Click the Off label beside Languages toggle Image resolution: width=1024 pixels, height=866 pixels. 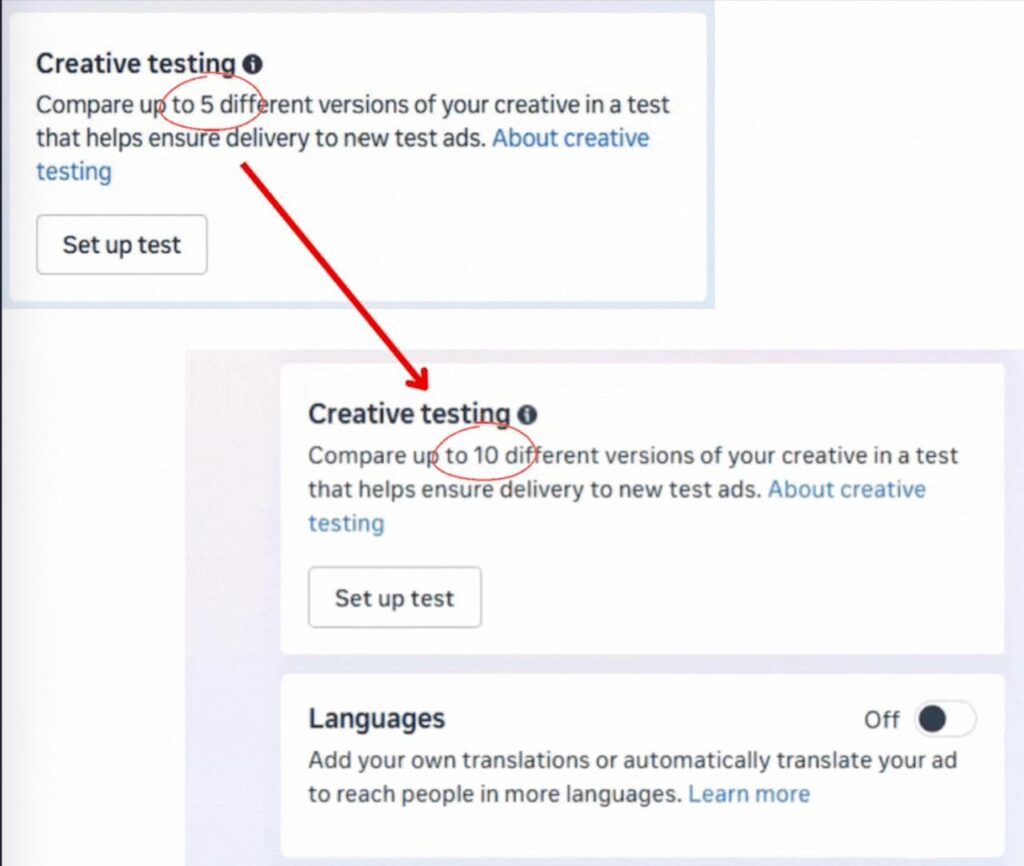click(x=881, y=720)
